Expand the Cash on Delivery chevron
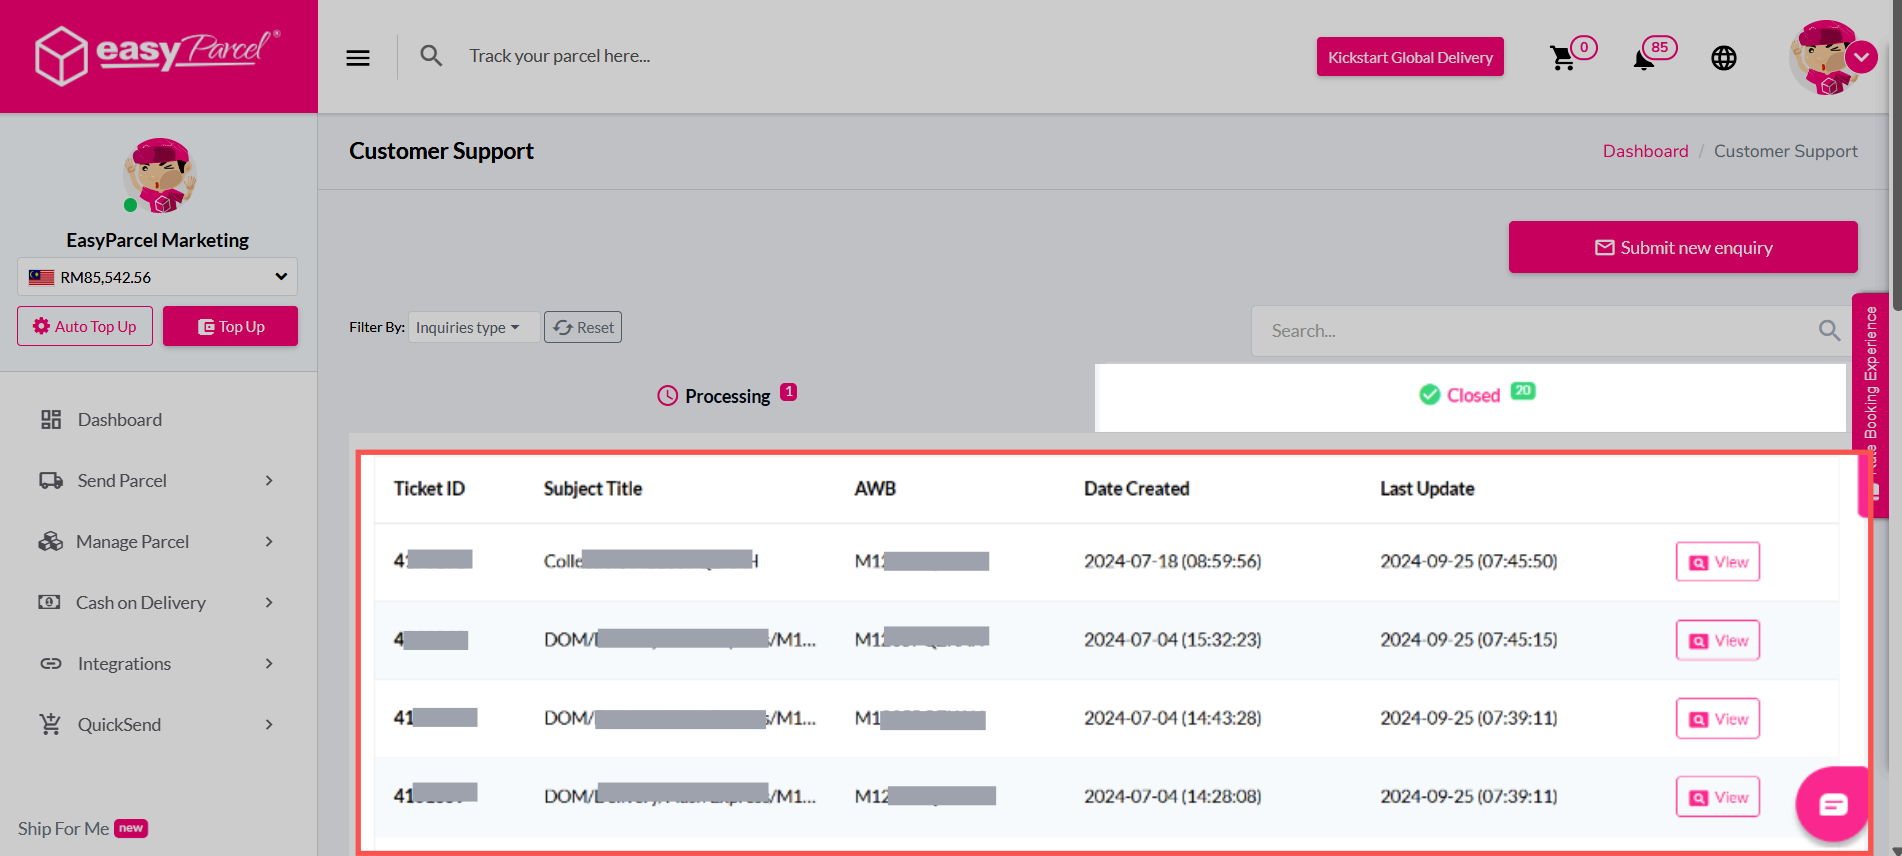 coord(269,603)
